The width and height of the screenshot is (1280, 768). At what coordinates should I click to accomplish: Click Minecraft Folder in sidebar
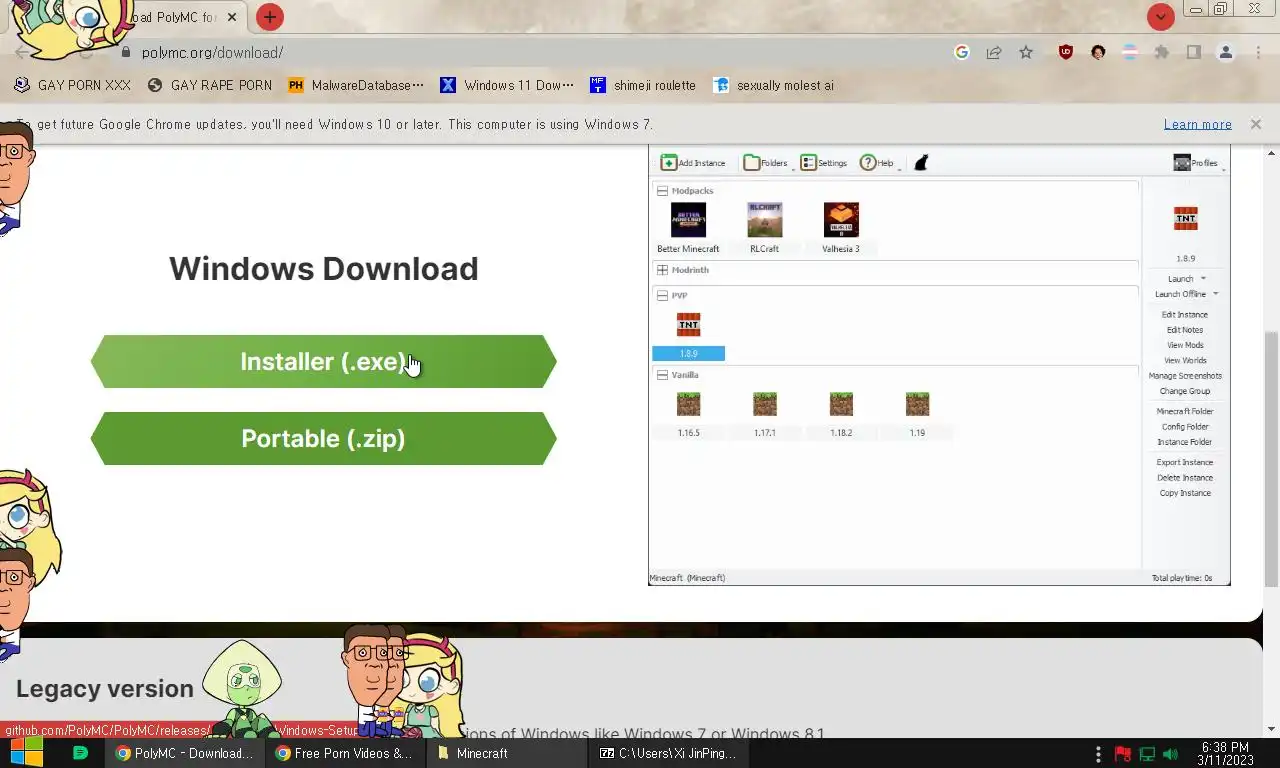(x=1185, y=412)
